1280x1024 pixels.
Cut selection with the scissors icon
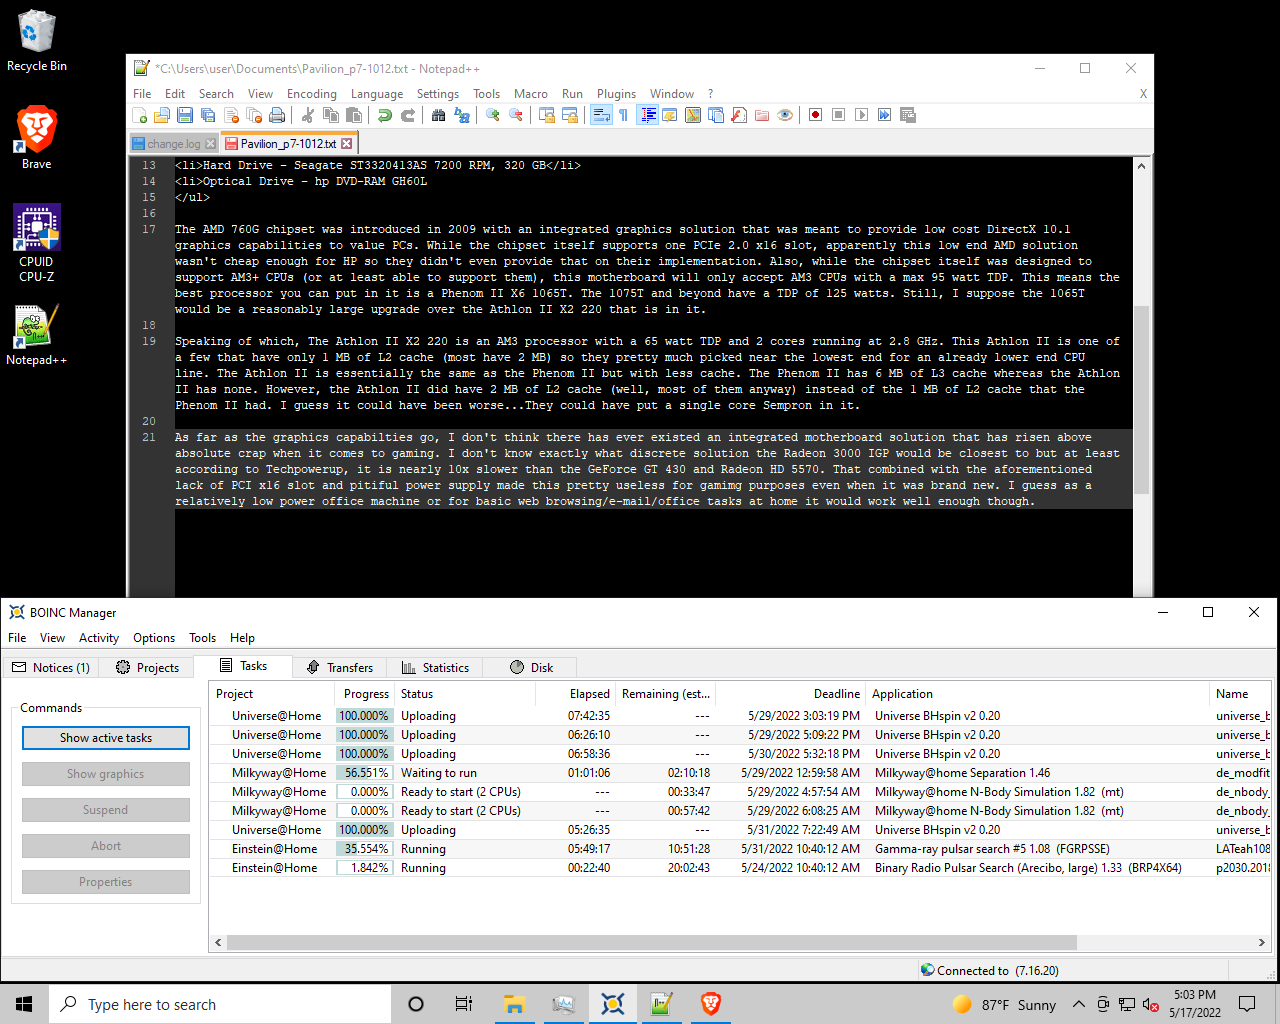308,115
